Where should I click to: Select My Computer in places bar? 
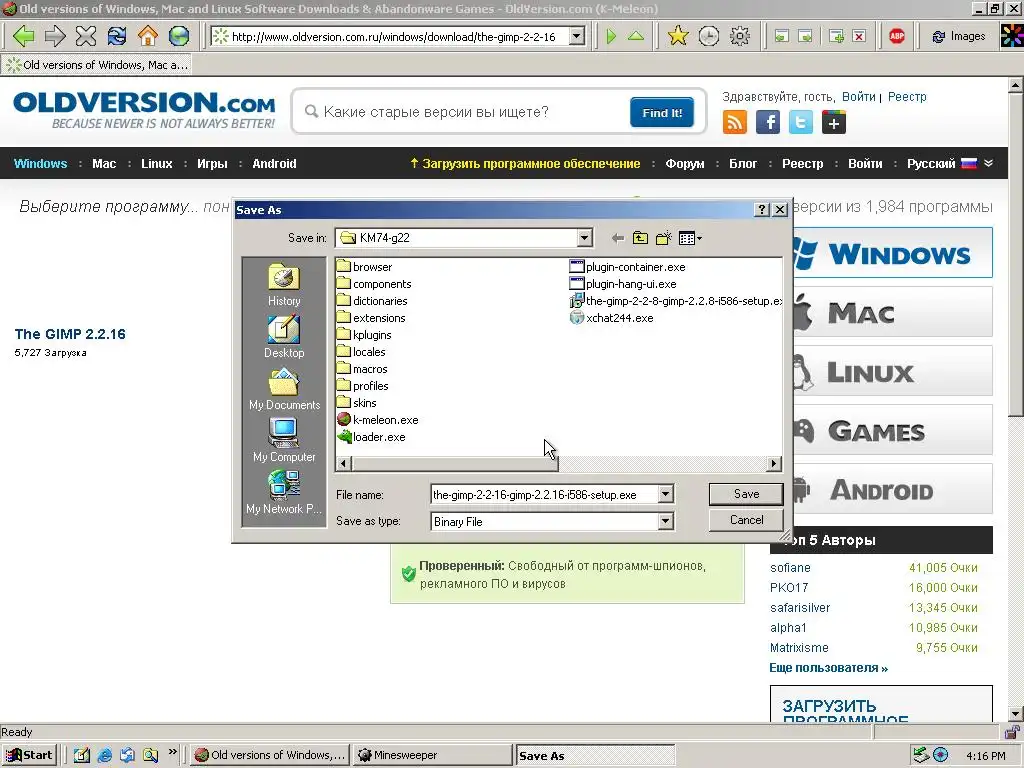[284, 441]
